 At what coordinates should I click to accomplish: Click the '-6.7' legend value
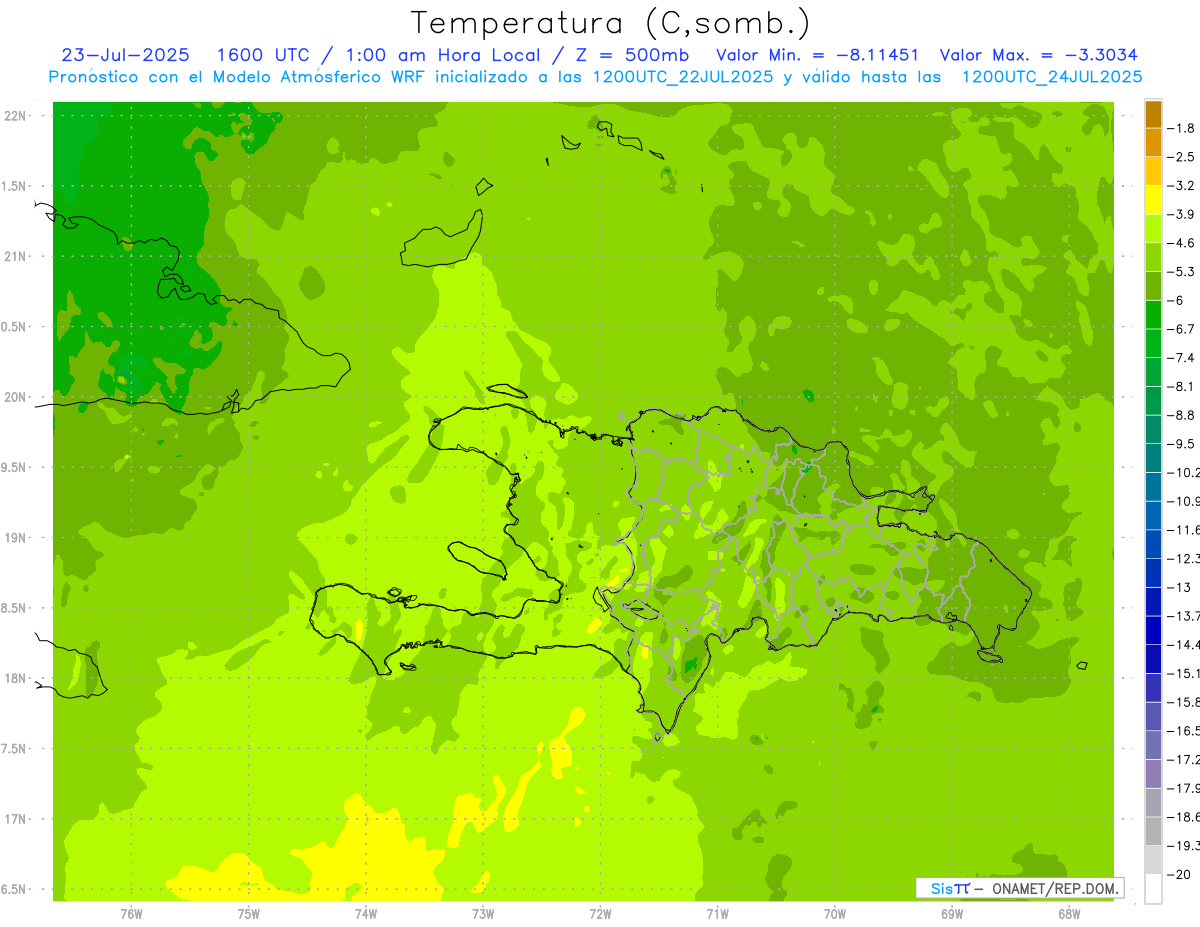point(1180,329)
